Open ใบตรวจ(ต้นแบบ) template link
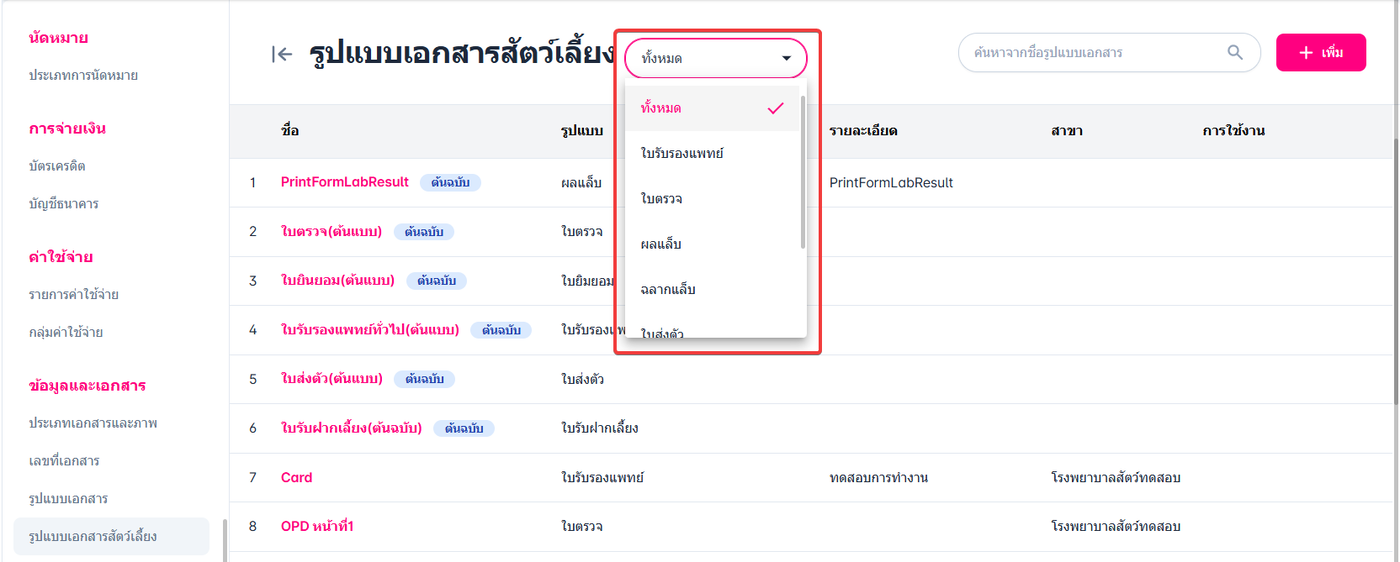The height and width of the screenshot is (562, 1400). (331, 232)
